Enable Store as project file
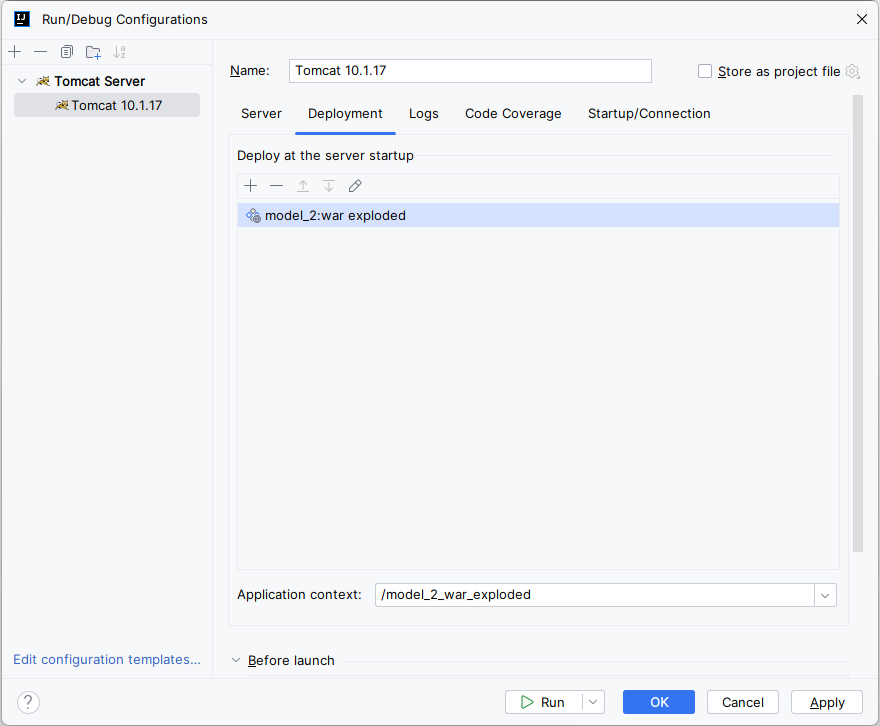 (705, 71)
